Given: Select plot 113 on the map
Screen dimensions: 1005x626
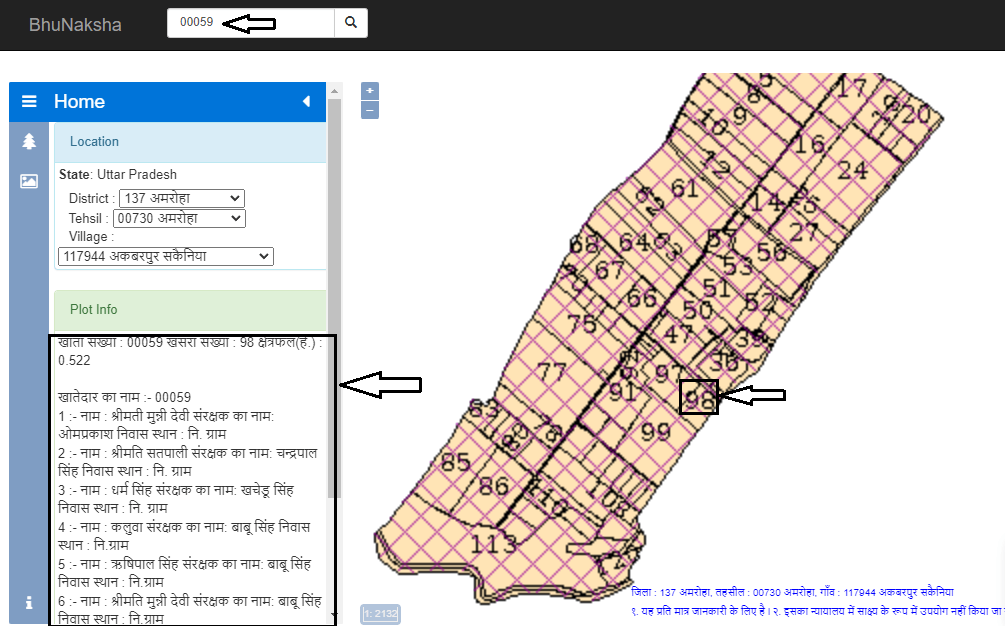Looking at the screenshot, I should click(x=494, y=544).
